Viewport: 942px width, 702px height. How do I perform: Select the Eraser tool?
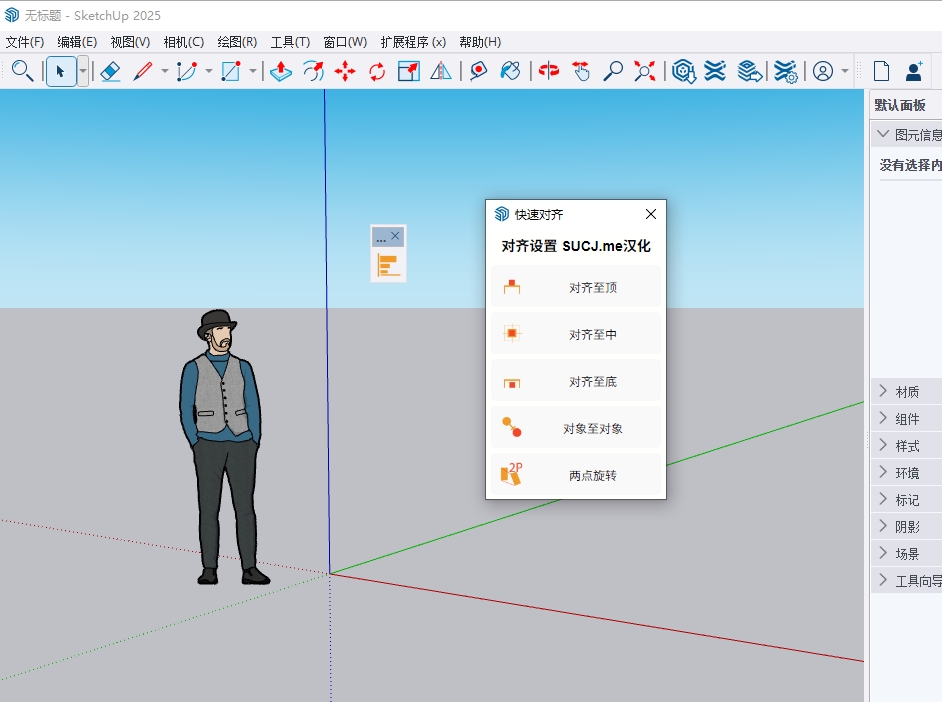tap(111, 71)
